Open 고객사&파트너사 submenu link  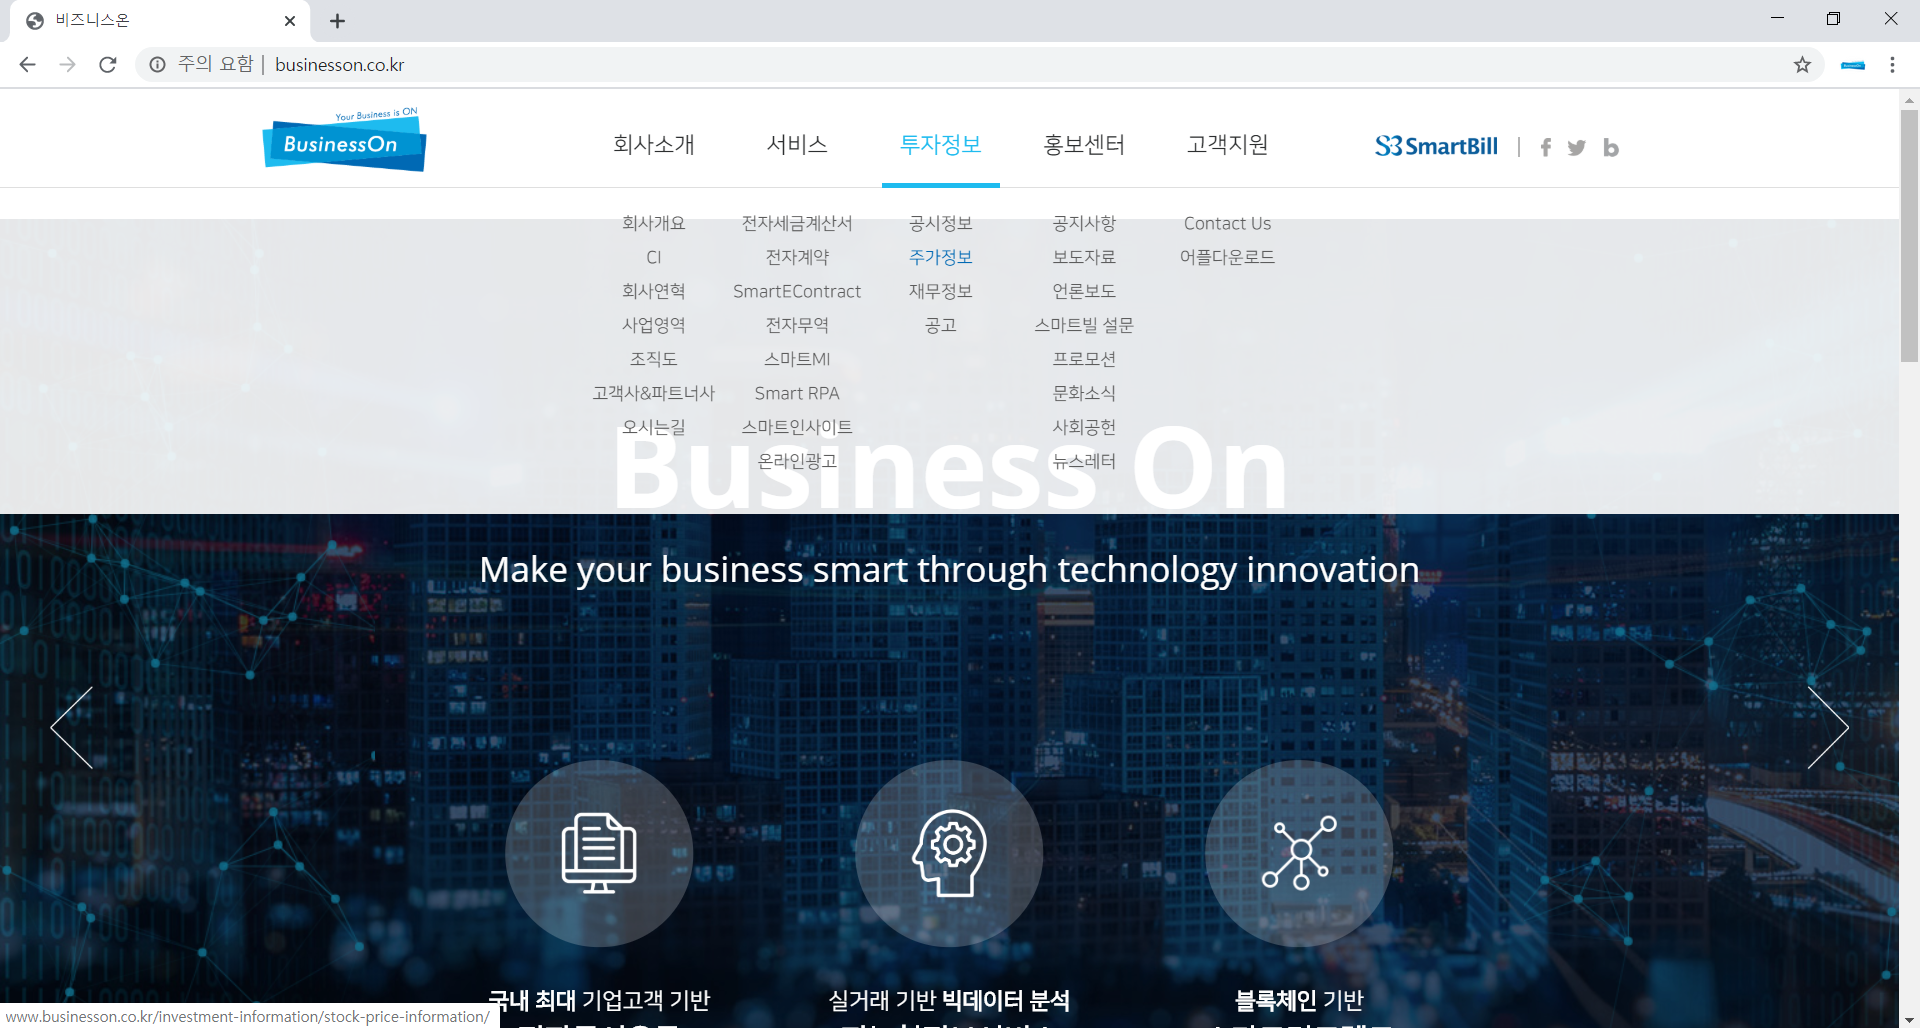(654, 393)
